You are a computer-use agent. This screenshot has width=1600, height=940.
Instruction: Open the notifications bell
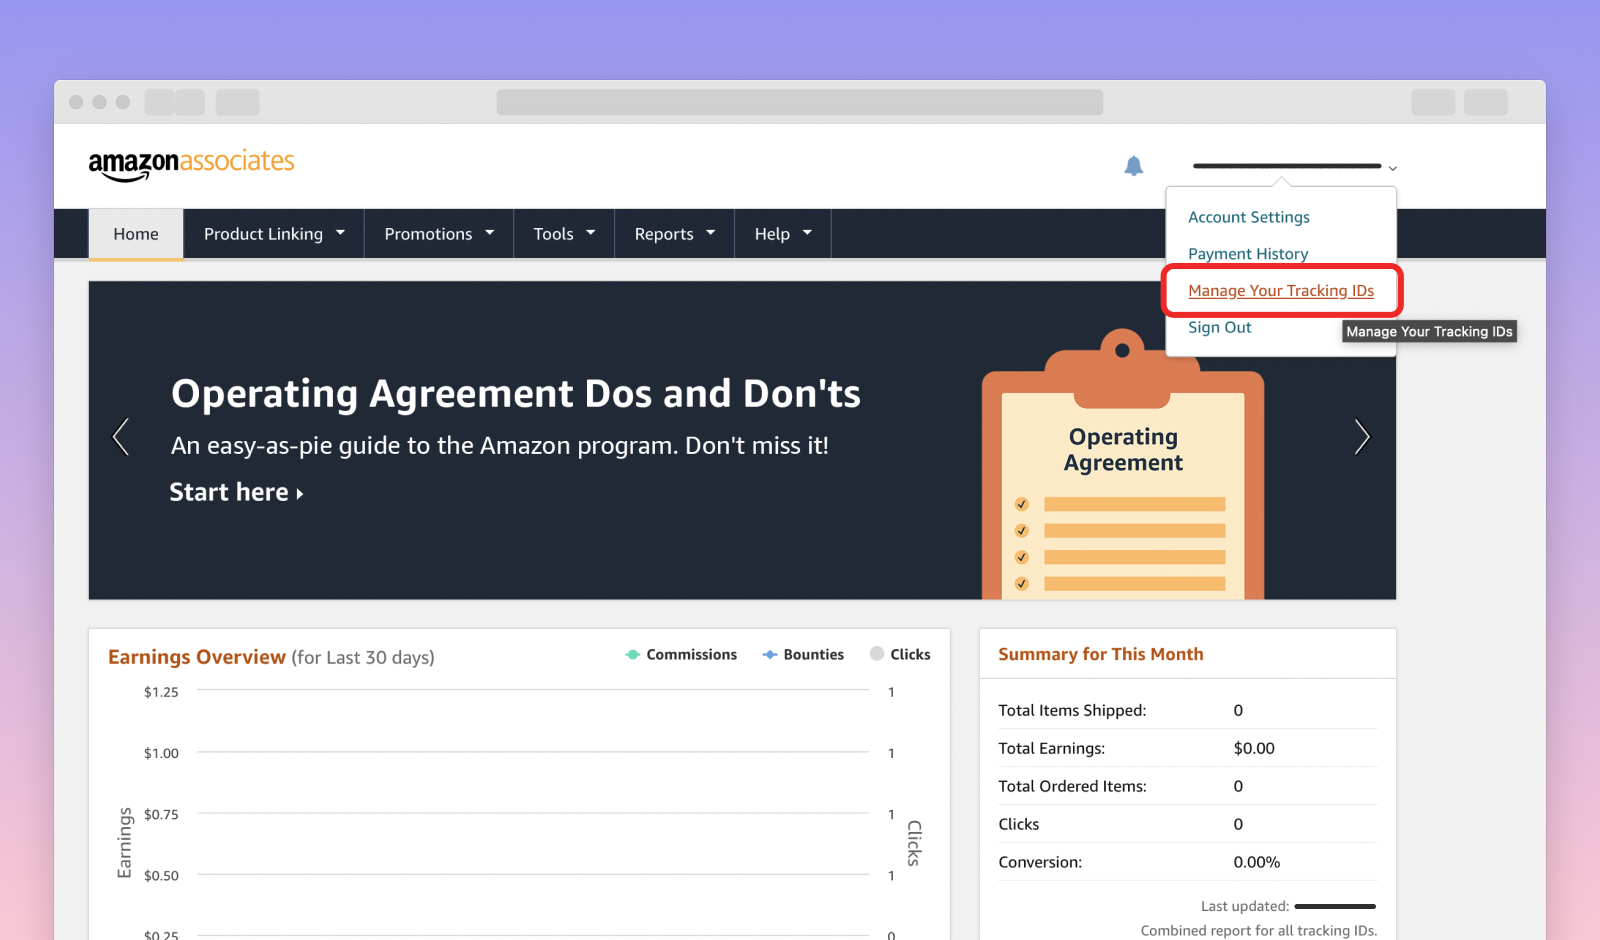click(x=1133, y=166)
